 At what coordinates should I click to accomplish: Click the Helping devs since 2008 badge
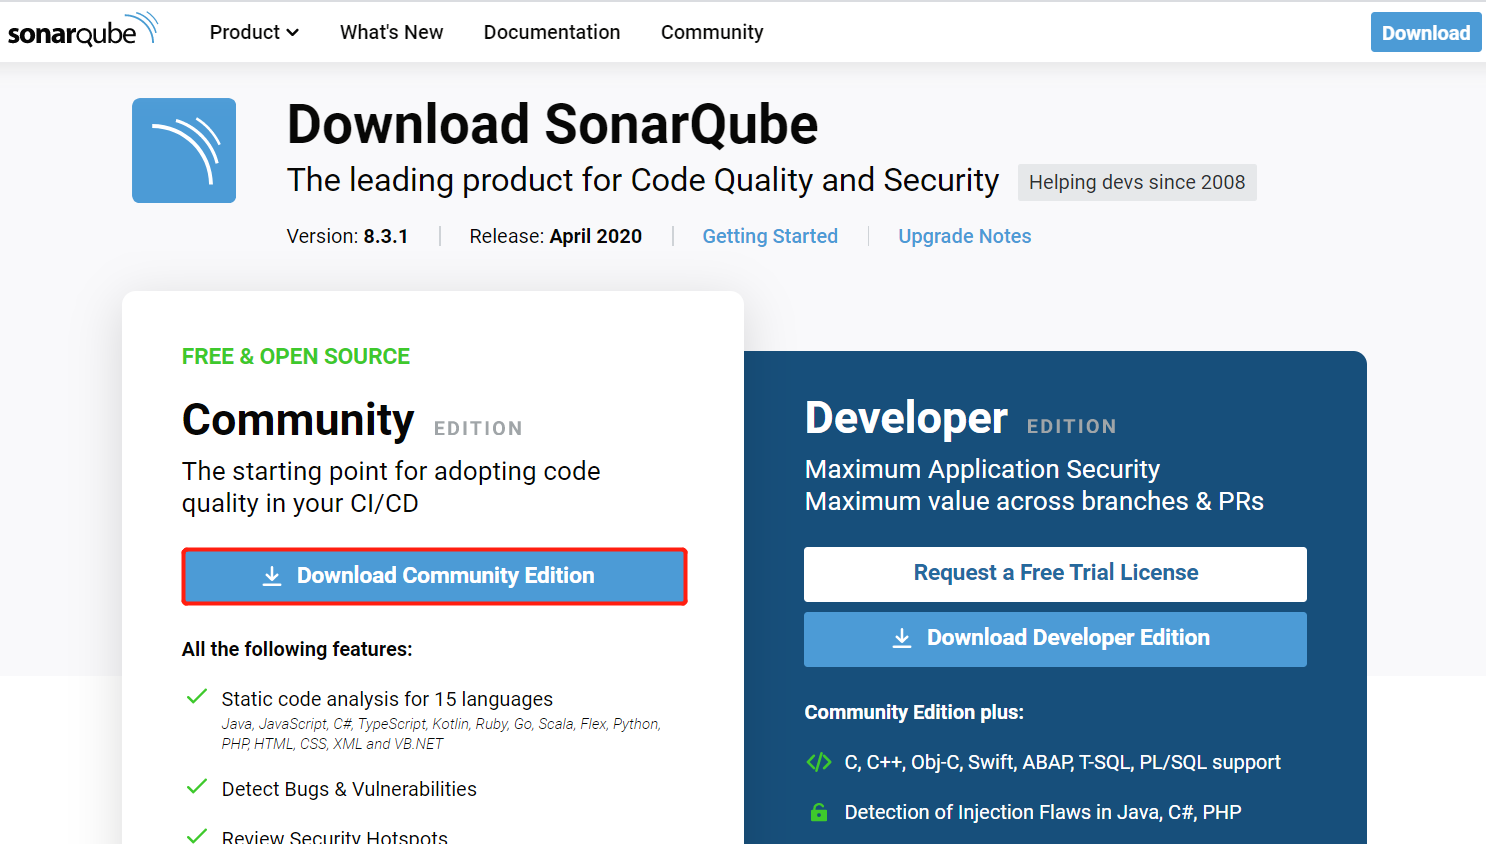point(1137,182)
